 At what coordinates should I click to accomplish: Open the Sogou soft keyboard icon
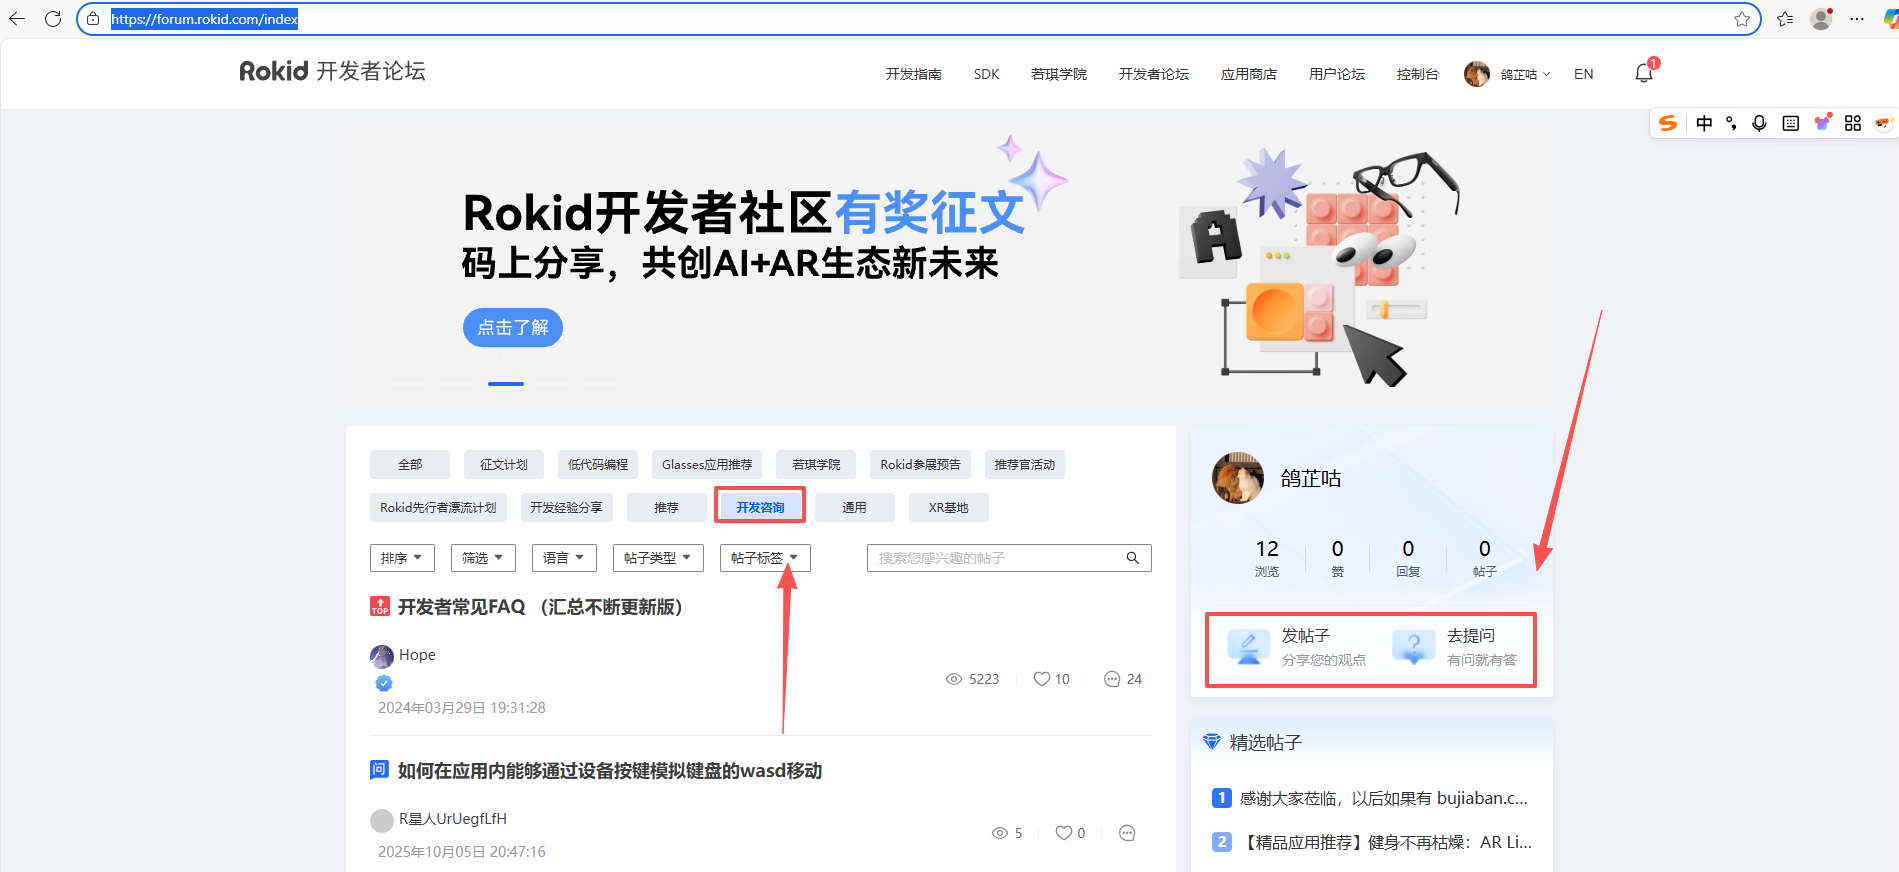click(1791, 123)
